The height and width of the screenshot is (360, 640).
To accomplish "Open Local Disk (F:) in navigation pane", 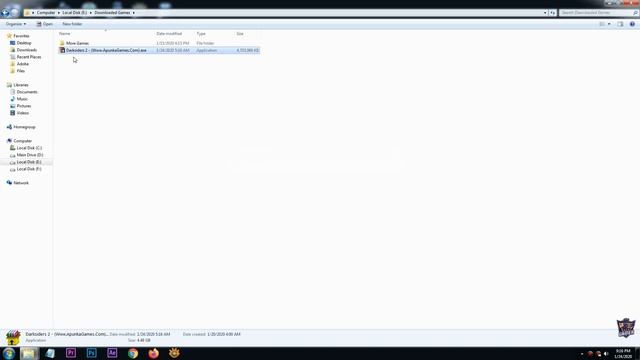I will point(29,169).
